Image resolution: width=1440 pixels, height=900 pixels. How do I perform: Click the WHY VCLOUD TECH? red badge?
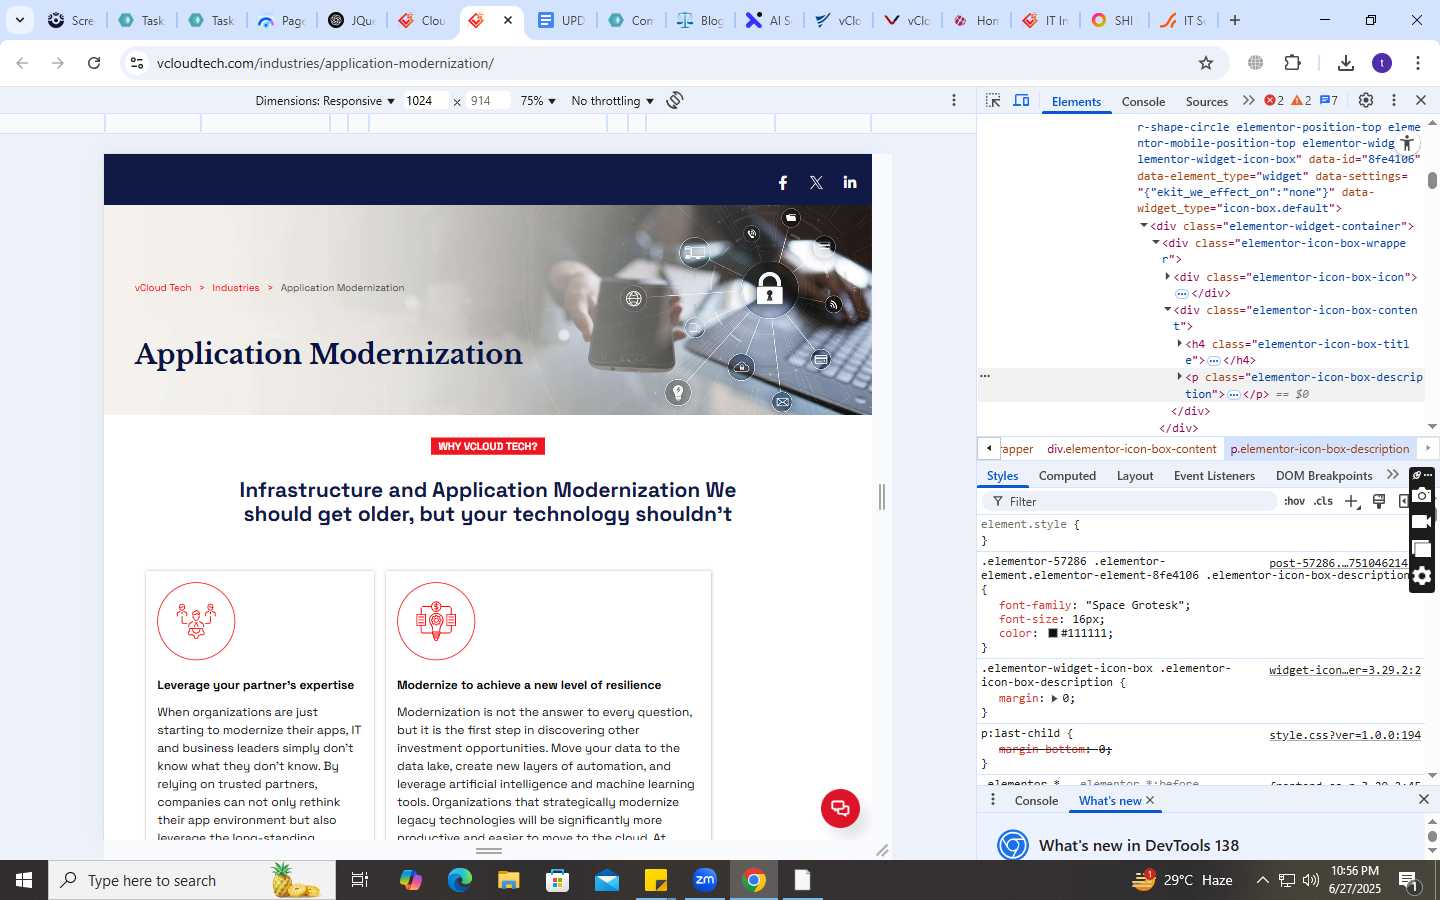[488, 446]
